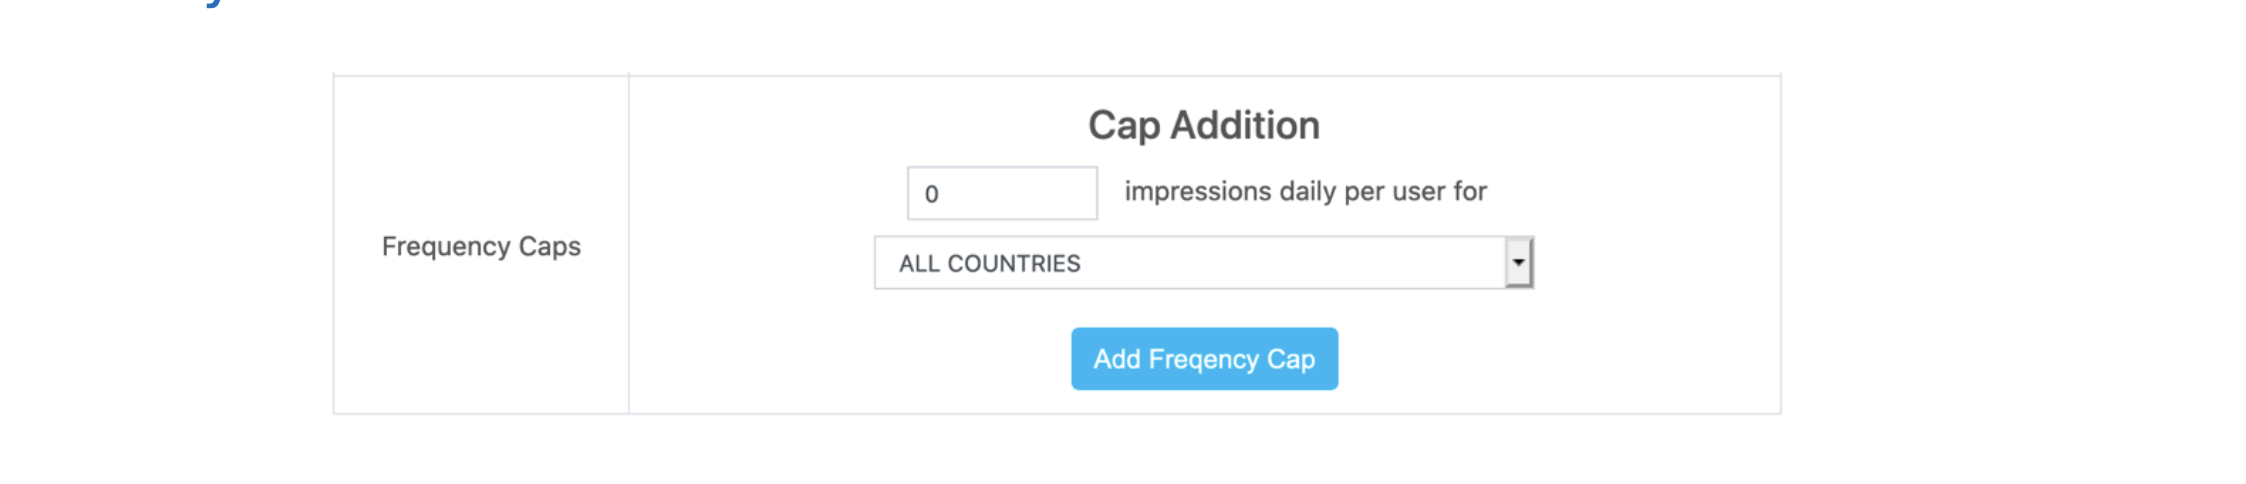The image size is (2246, 484).
Task: Click the word 'Addition' in the heading
Action: (1245, 125)
